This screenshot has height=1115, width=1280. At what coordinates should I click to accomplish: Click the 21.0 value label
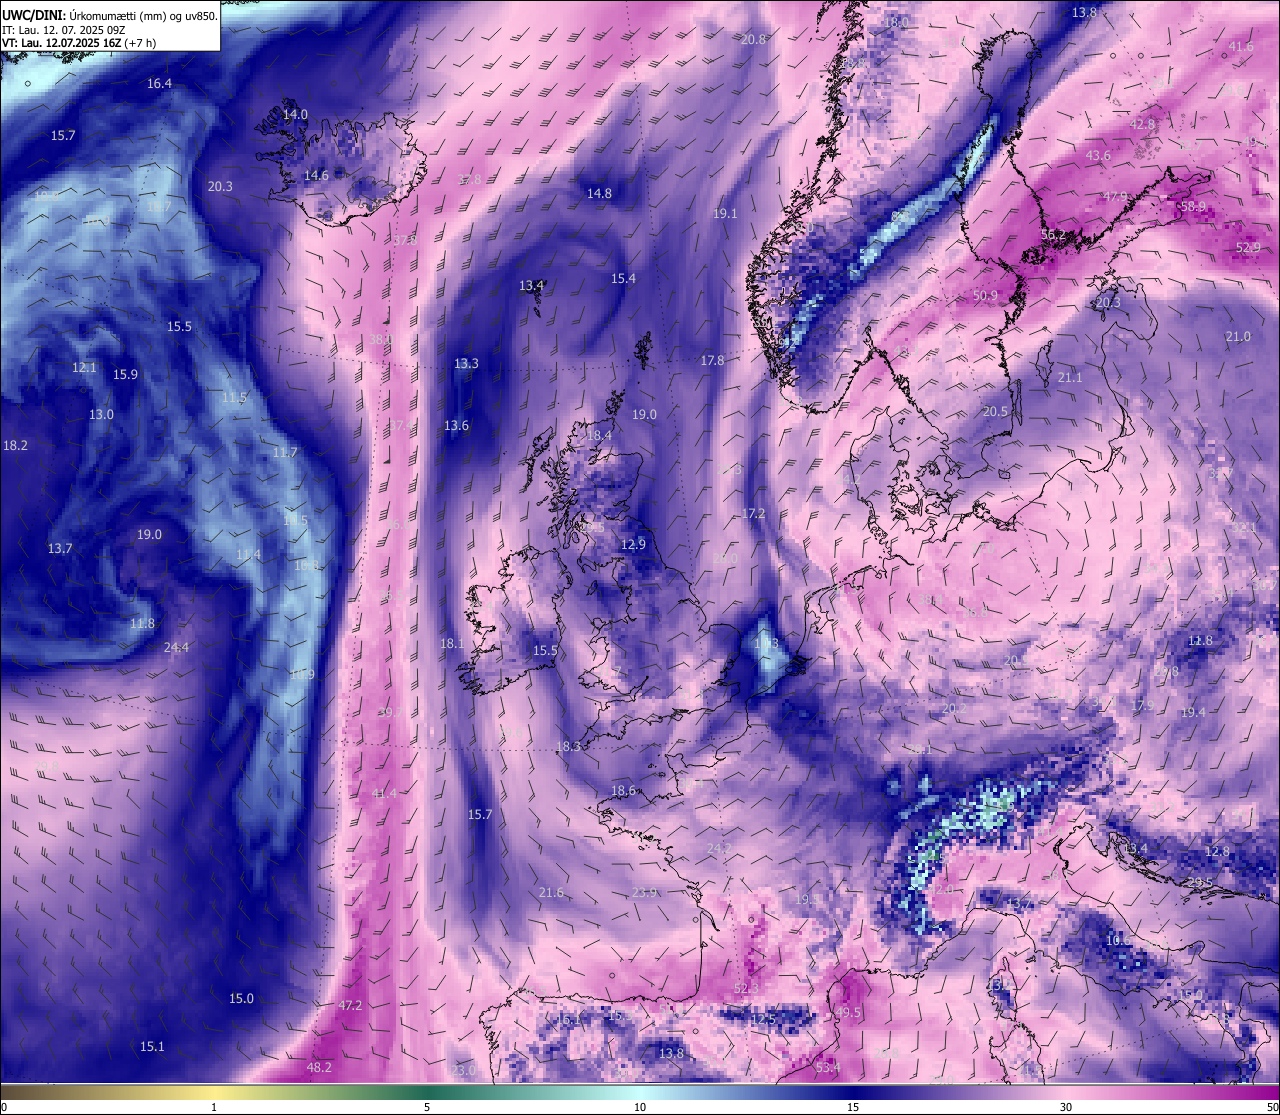[x=1238, y=337]
